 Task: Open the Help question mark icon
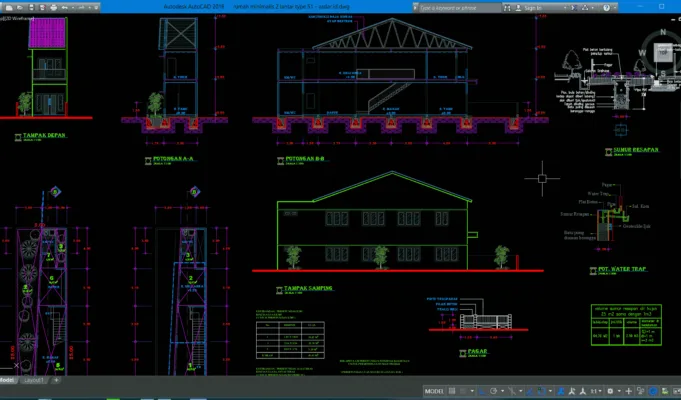pos(607,8)
